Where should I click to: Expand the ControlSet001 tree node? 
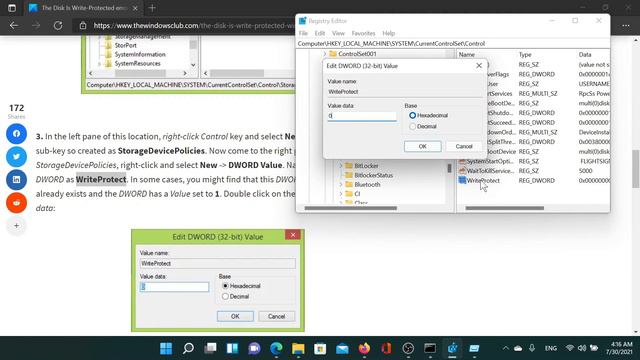tap(325, 54)
